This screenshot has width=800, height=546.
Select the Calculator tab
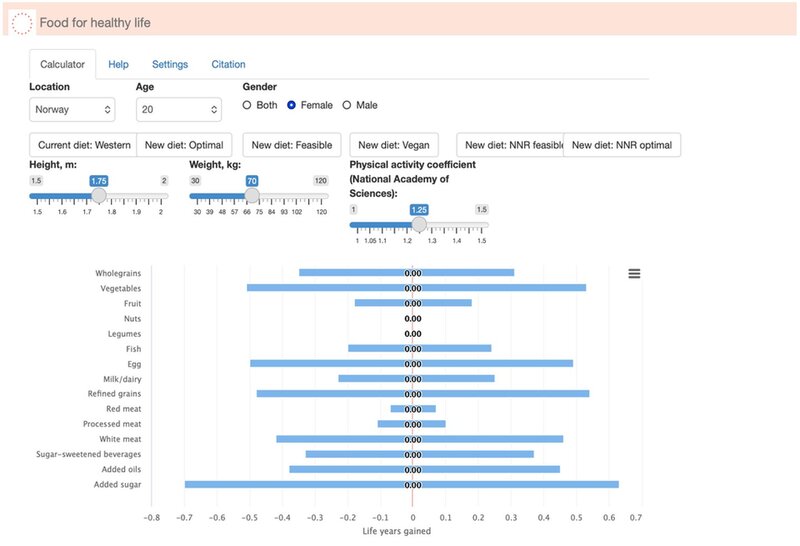(x=62, y=64)
